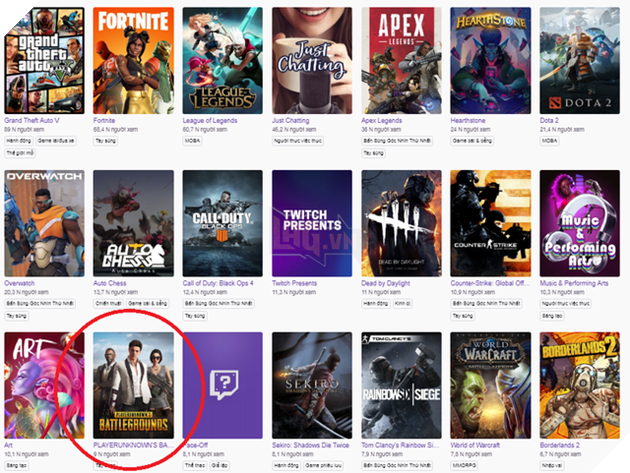Image resolution: width=630 pixels, height=473 pixels.
Task: Follow the Tom Clancy's Rainbow Six link
Action: point(400,445)
